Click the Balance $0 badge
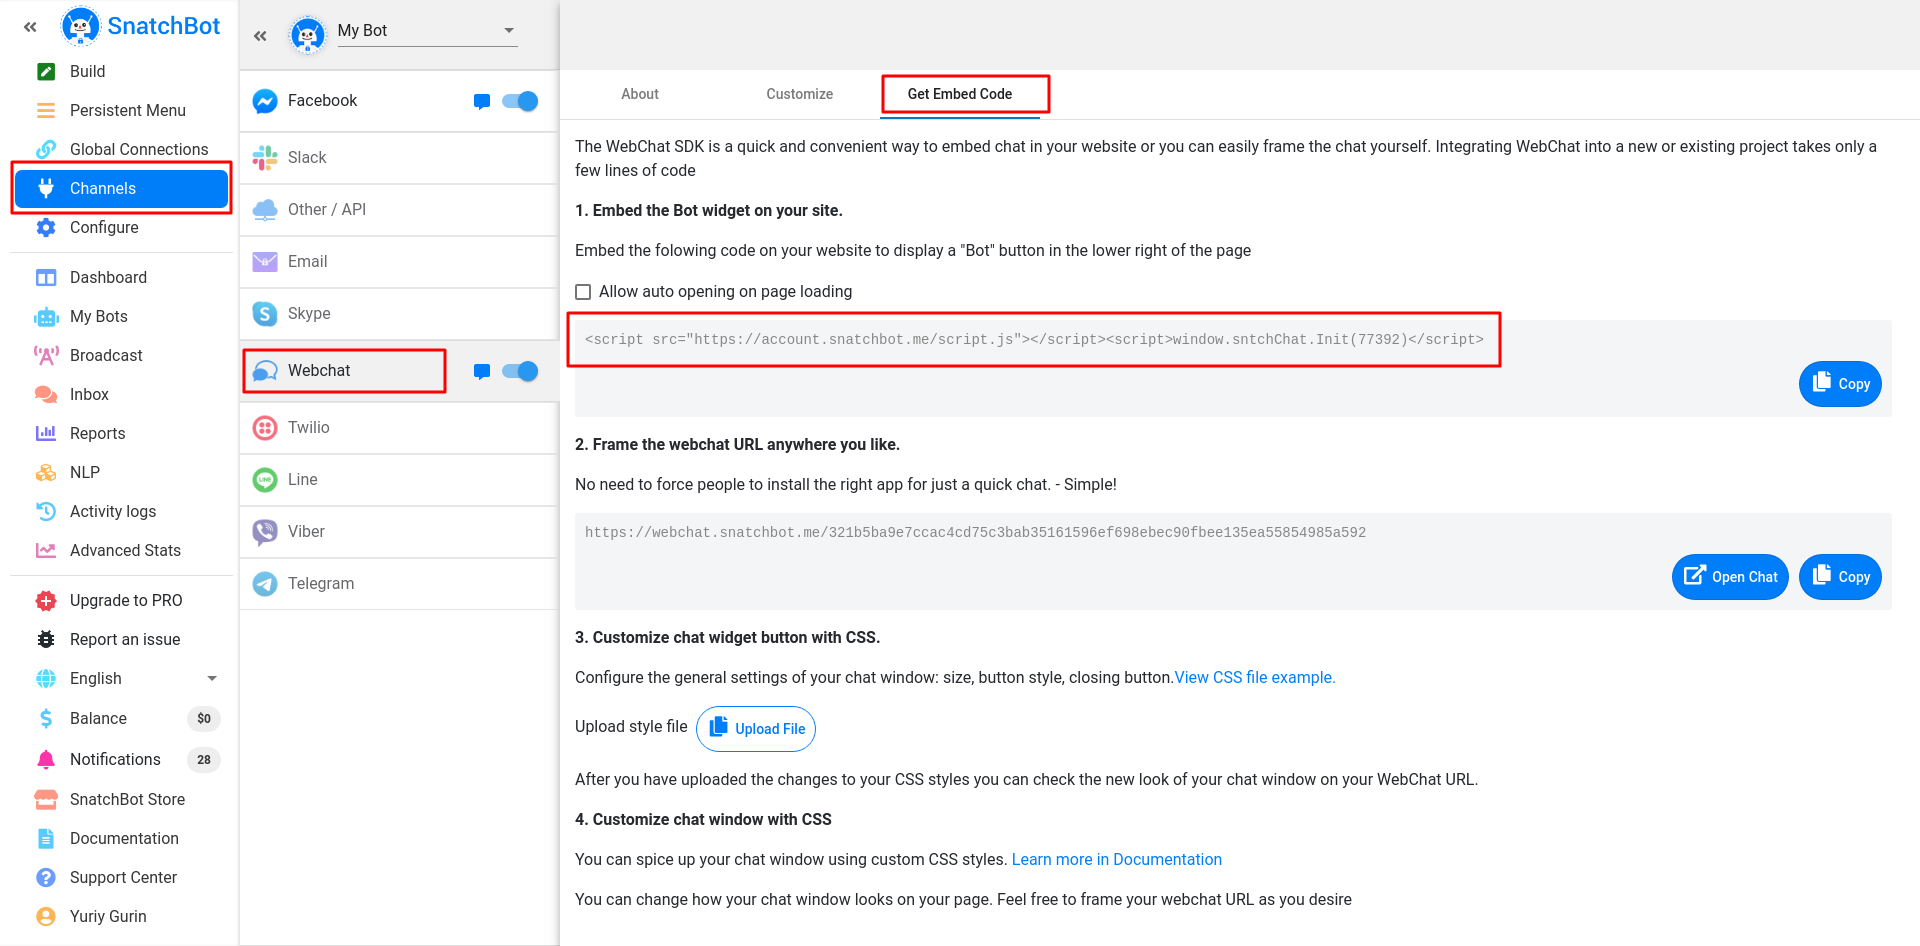 tap(204, 719)
